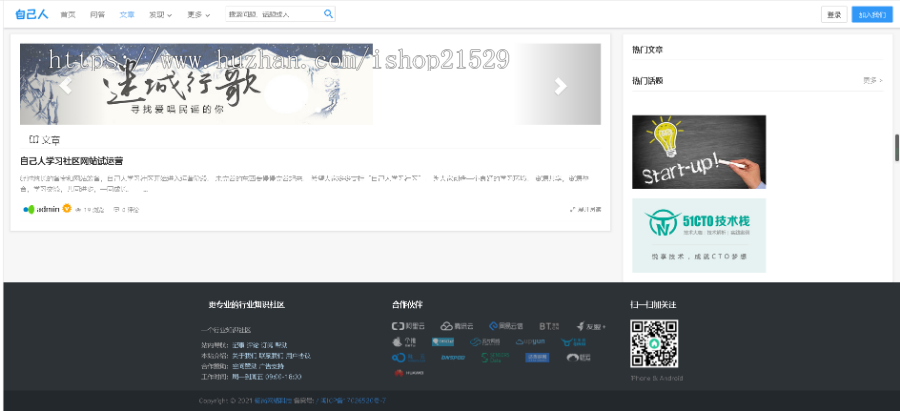Screen dimensions: 900x411
Task: Click the upyun partner logo
Action: [530, 342]
